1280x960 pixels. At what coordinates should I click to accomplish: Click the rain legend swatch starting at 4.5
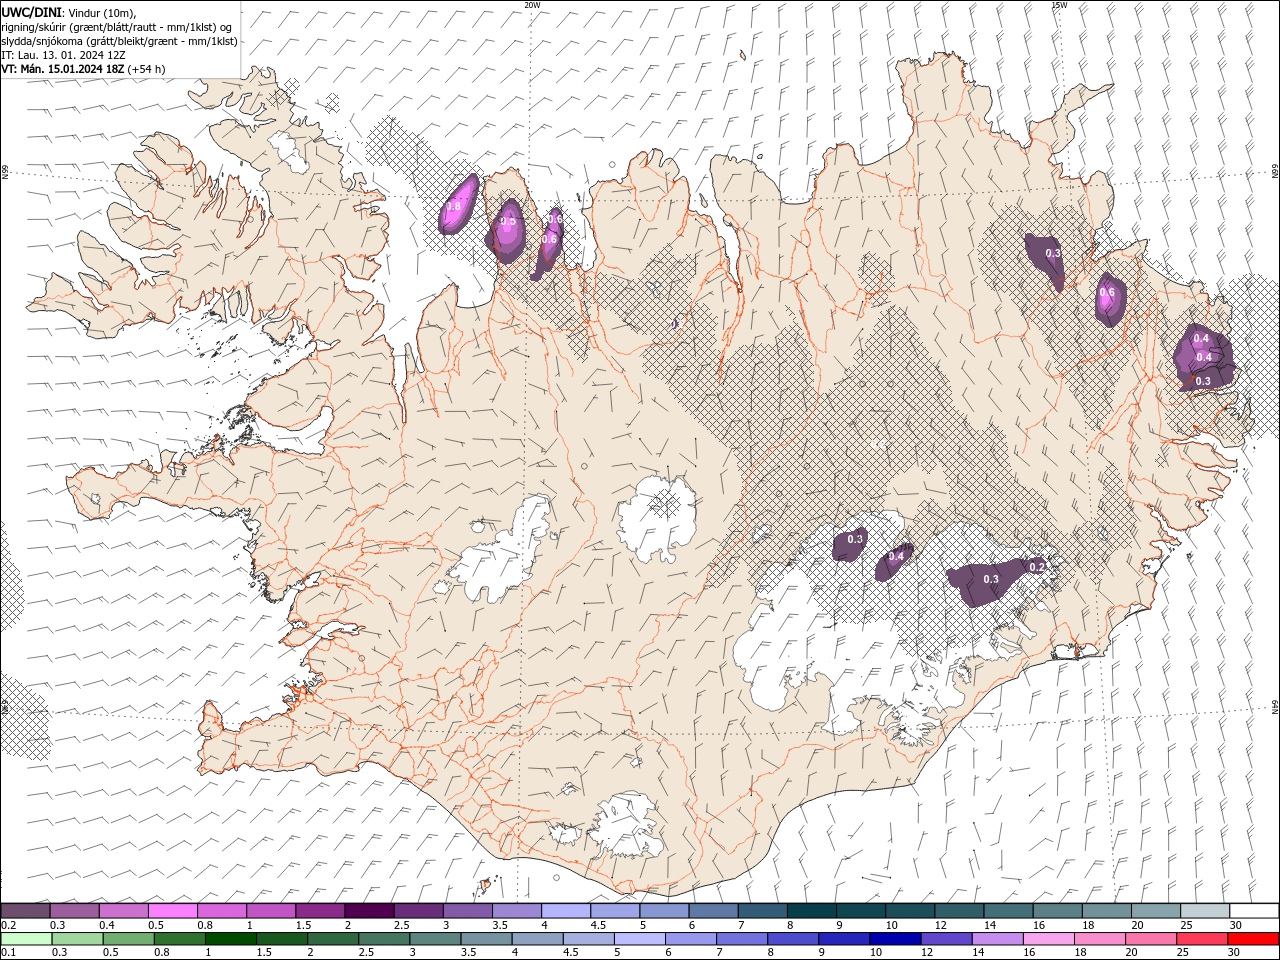pyautogui.click(x=588, y=939)
